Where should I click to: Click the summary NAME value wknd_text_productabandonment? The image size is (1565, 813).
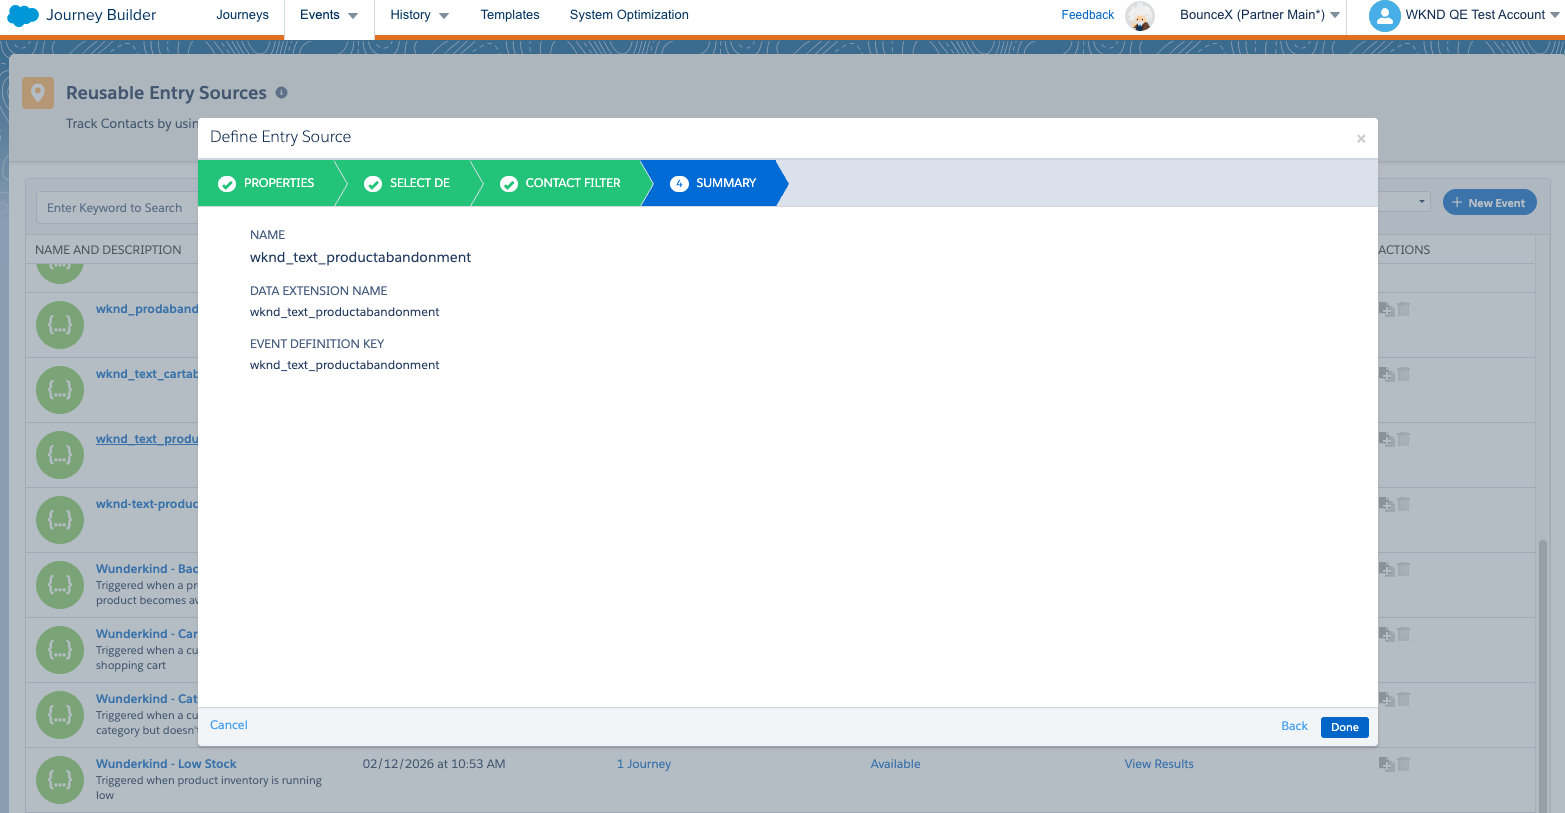coord(360,258)
